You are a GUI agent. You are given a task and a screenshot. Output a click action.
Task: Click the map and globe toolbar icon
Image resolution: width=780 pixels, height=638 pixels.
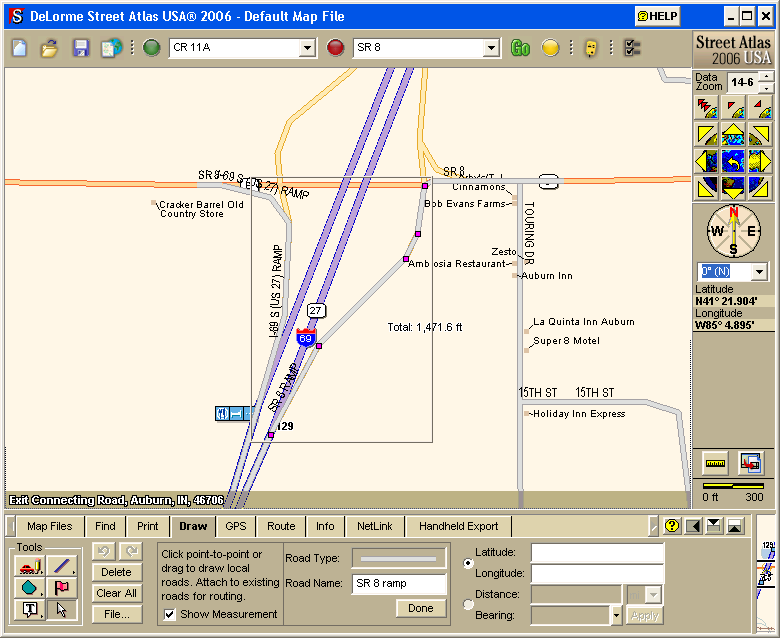(111, 48)
